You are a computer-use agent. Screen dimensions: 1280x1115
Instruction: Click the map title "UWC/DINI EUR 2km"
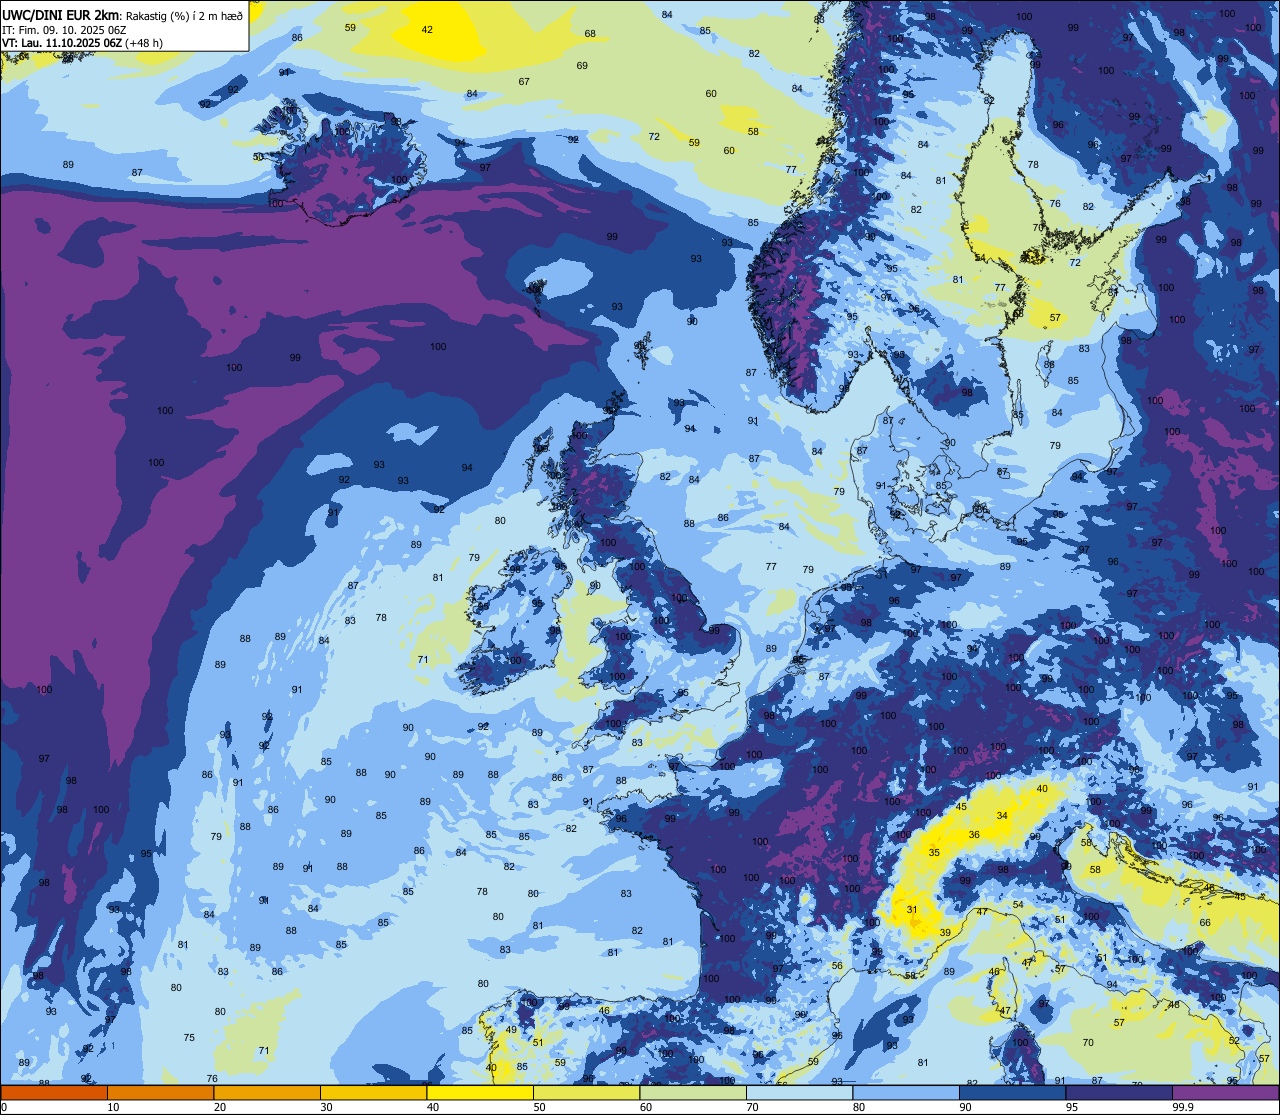tap(59, 14)
